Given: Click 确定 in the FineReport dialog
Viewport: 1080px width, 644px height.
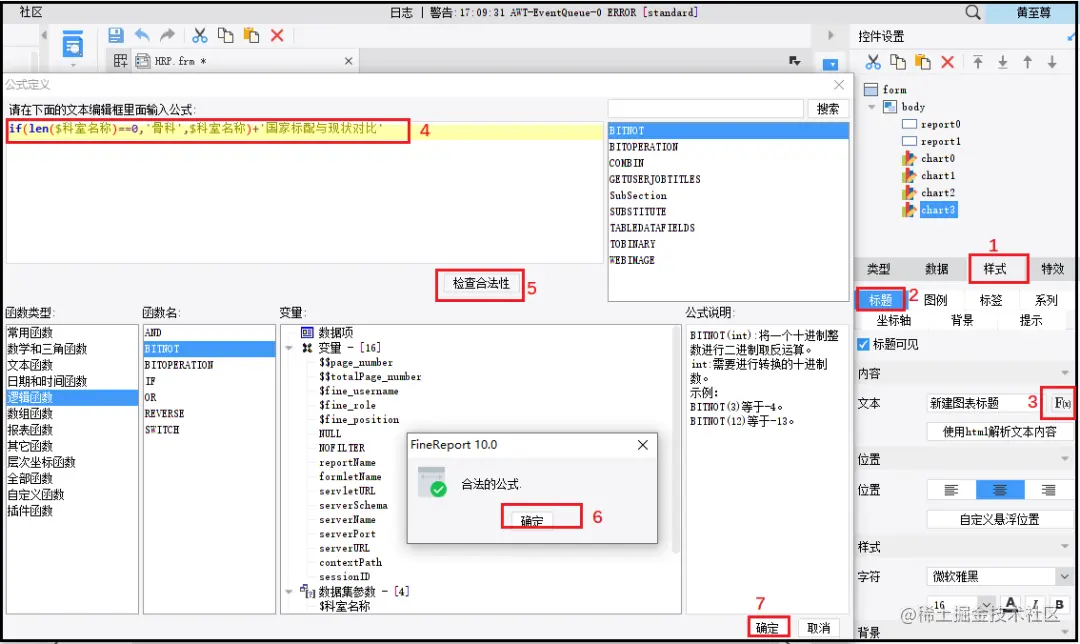Looking at the screenshot, I should pyautogui.click(x=531, y=519).
